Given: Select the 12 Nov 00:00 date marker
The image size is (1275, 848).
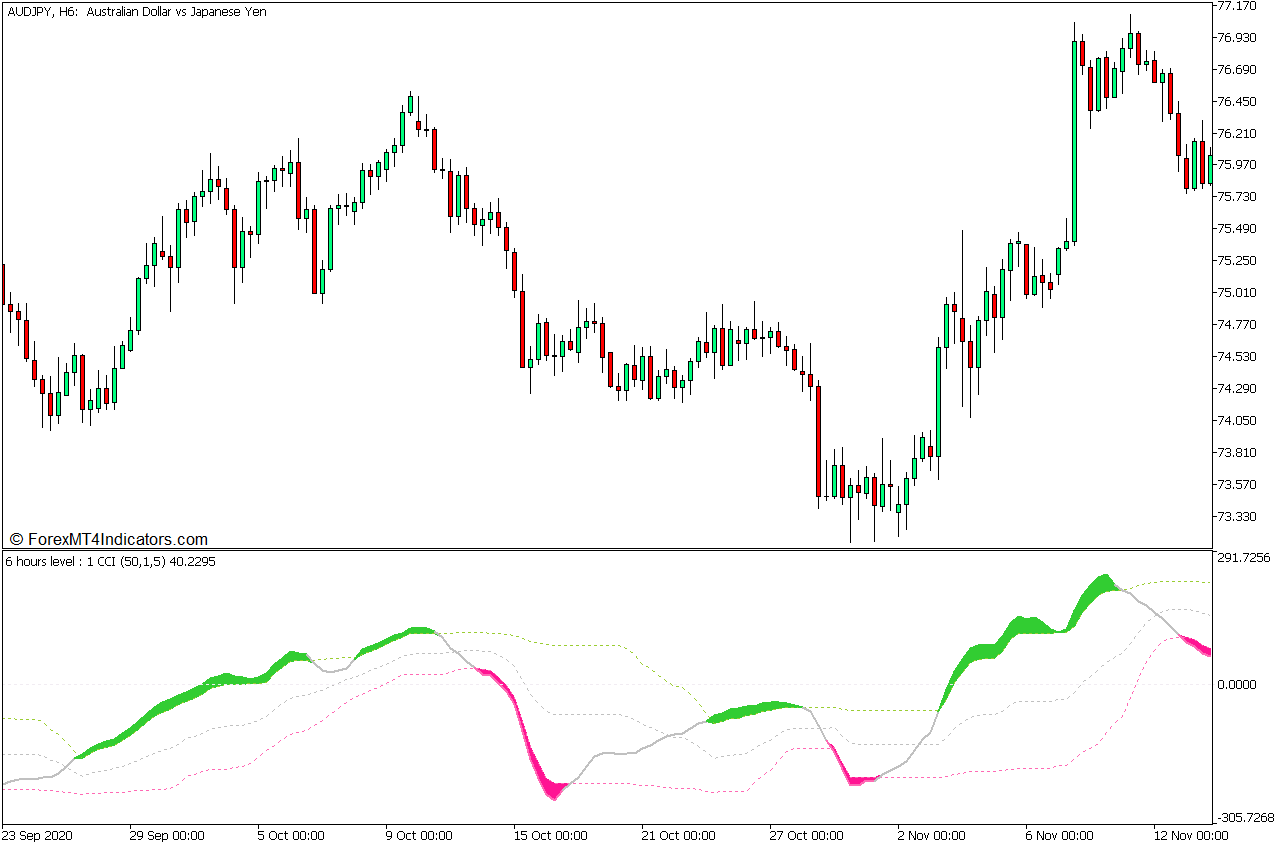Looking at the screenshot, I should click(1190, 835).
